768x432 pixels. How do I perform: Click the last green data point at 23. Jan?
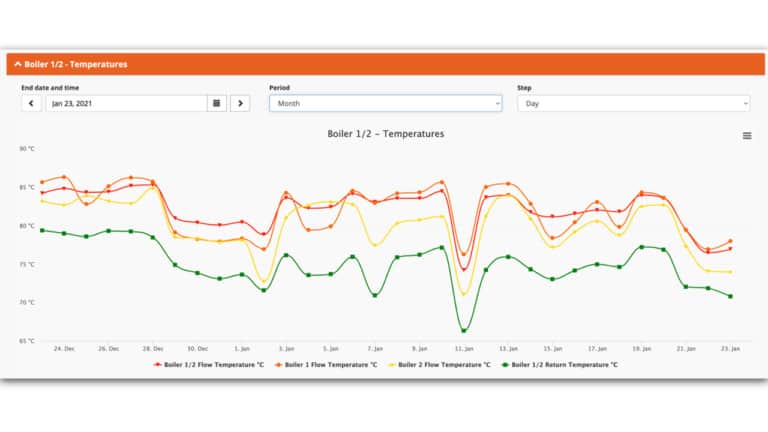tap(730, 296)
